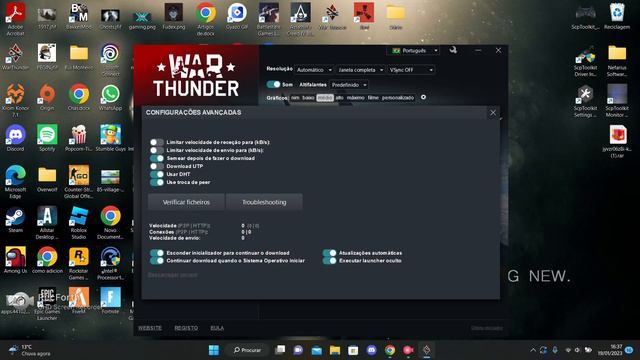Viewport: 640px width, 360px height.
Task: Open the Windows Start menu
Action: click(x=214, y=350)
